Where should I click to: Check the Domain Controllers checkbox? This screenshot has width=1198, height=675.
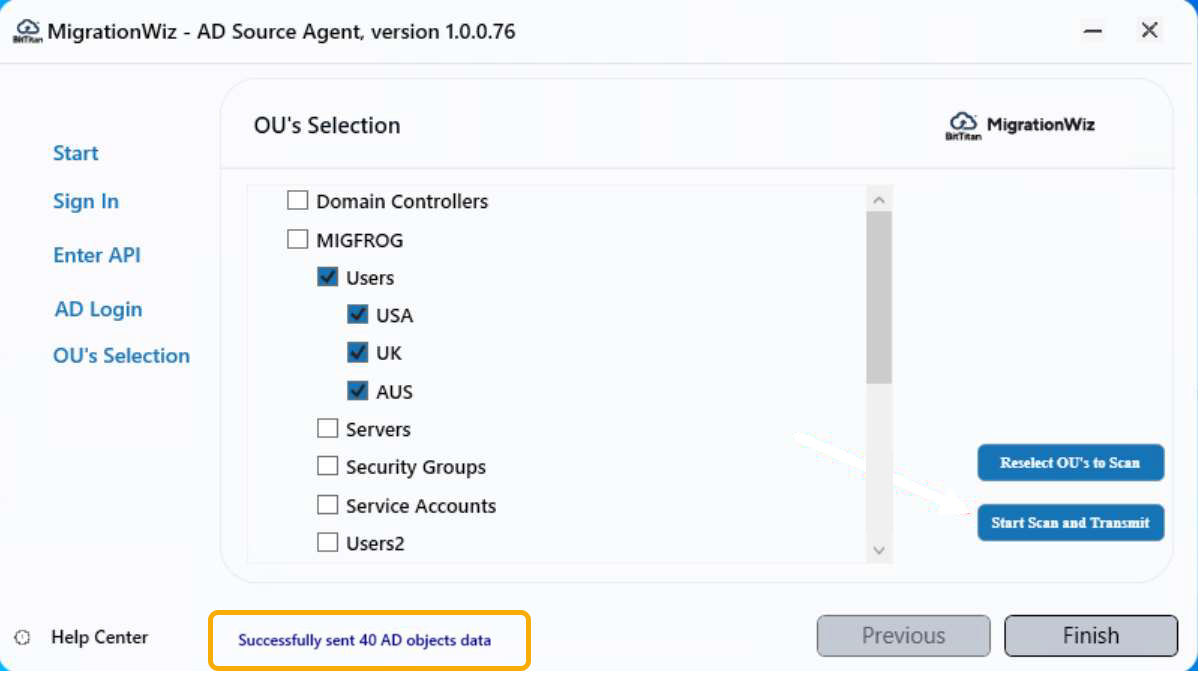pos(297,200)
